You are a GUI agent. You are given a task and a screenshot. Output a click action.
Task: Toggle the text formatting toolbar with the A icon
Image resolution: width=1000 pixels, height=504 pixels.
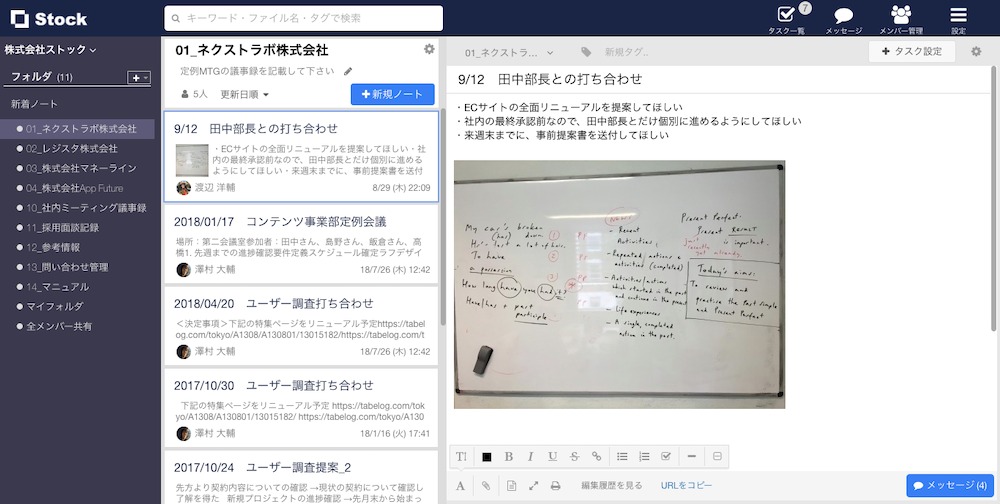click(460, 485)
